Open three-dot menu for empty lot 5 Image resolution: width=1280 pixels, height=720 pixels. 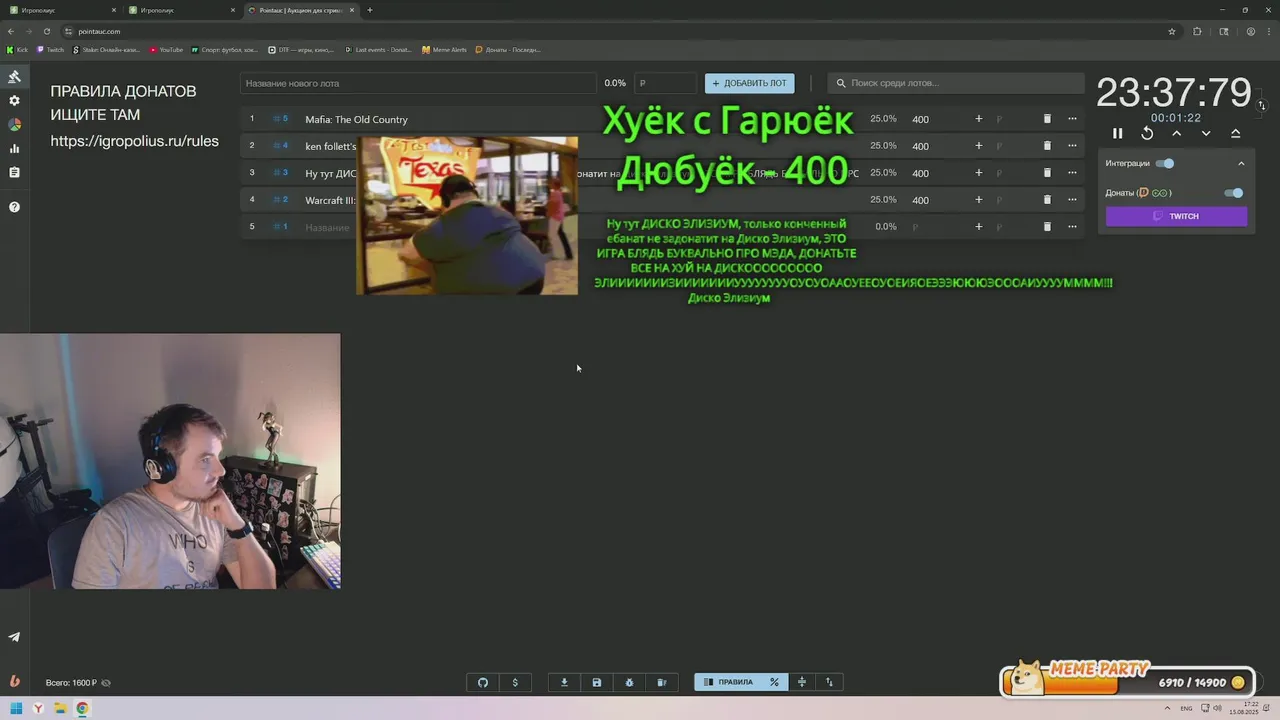click(x=1072, y=227)
